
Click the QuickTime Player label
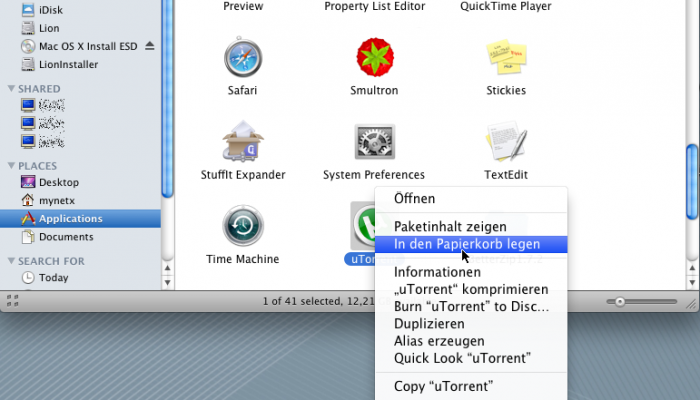pyautogui.click(x=506, y=6)
